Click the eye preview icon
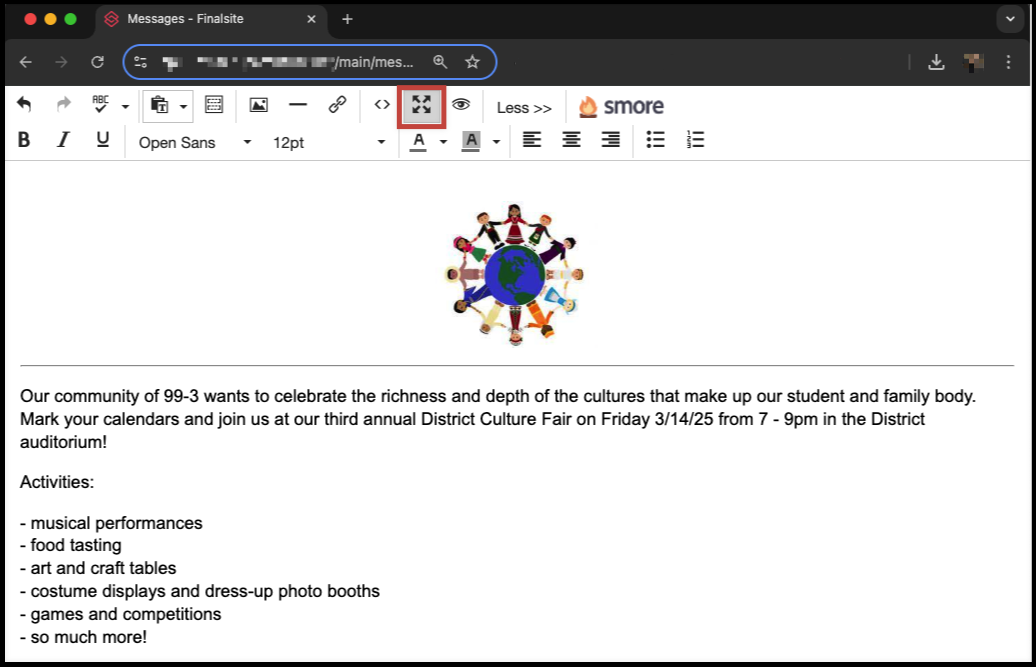1036x667 pixels. click(461, 105)
